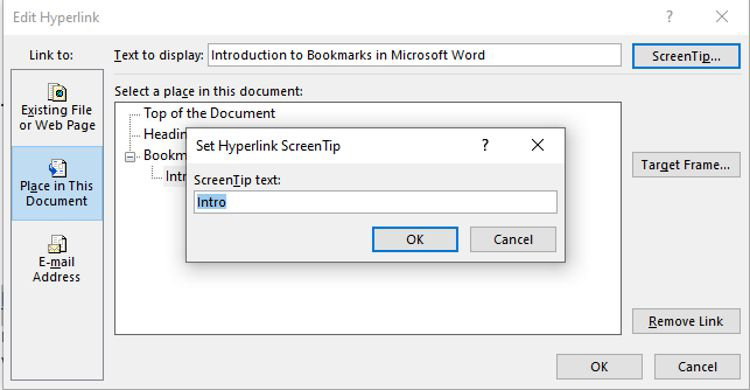Cancel the Edit Hyperlink dialog
The height and width of the screenshot is (390, 750).
(x=697, y=367)
